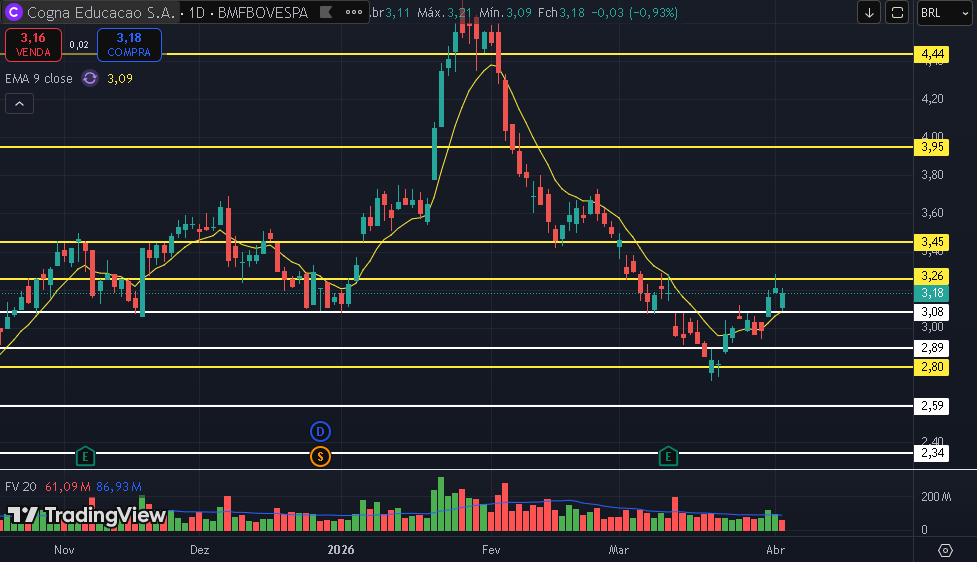Click the blue volume value 86,93 M
Viewport: 977px width, 562px height.
coord(118,487)
